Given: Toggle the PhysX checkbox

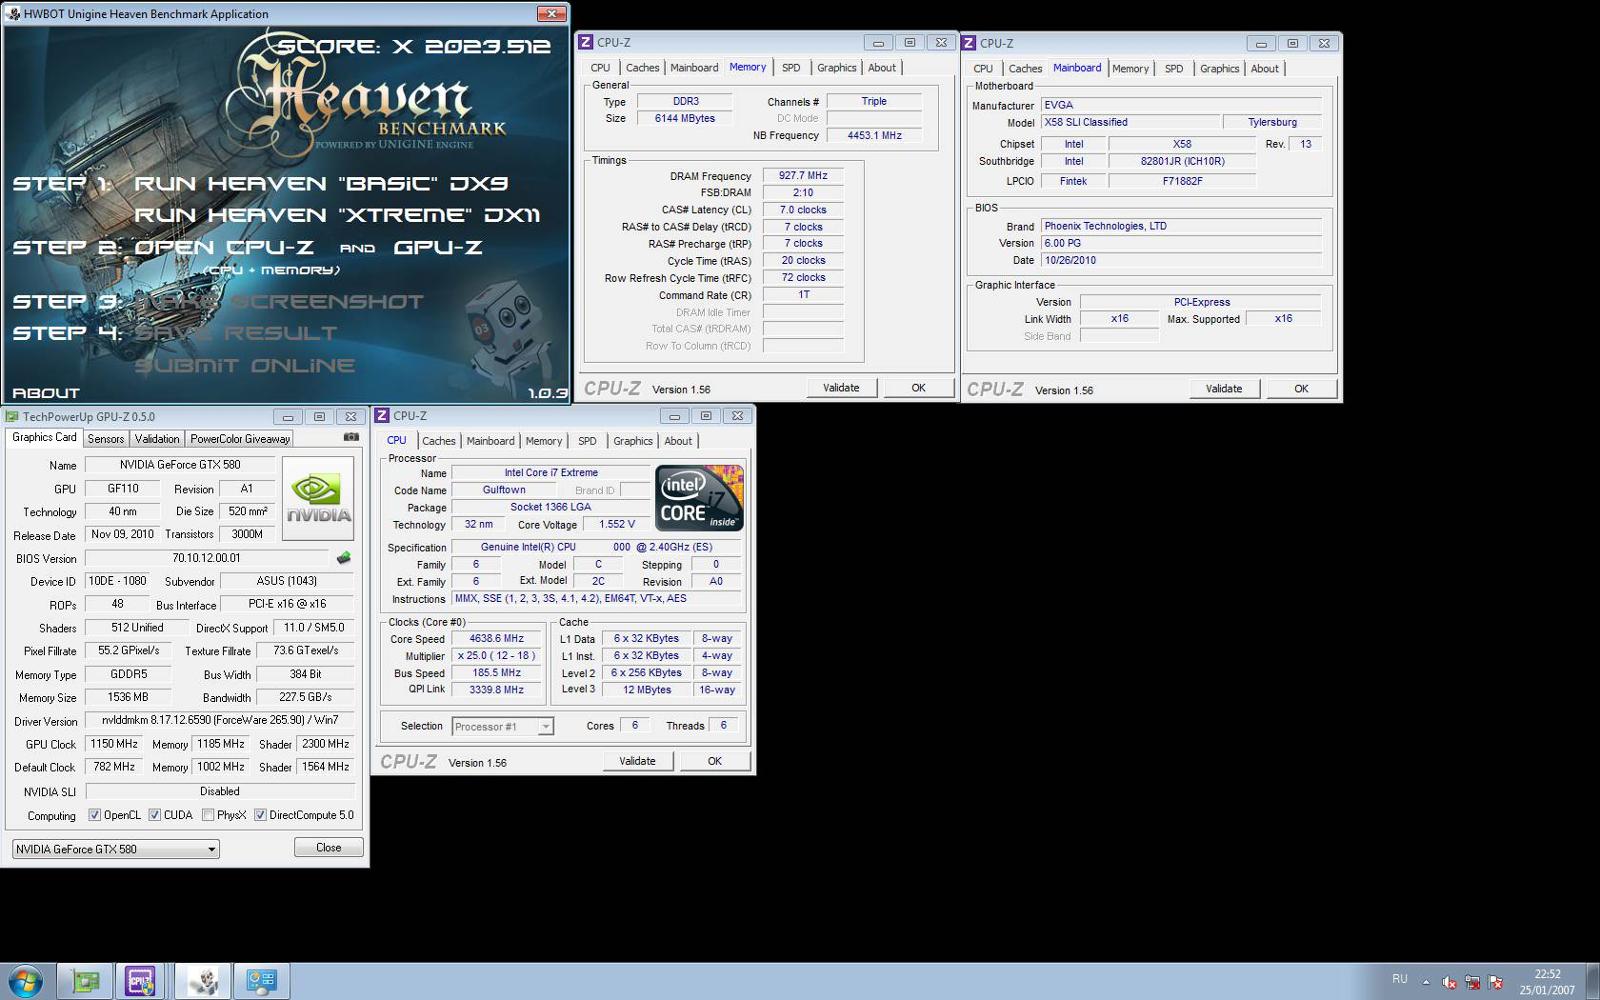Looking at the screenshot, I should pyautogui.click(x=208, y=815).
